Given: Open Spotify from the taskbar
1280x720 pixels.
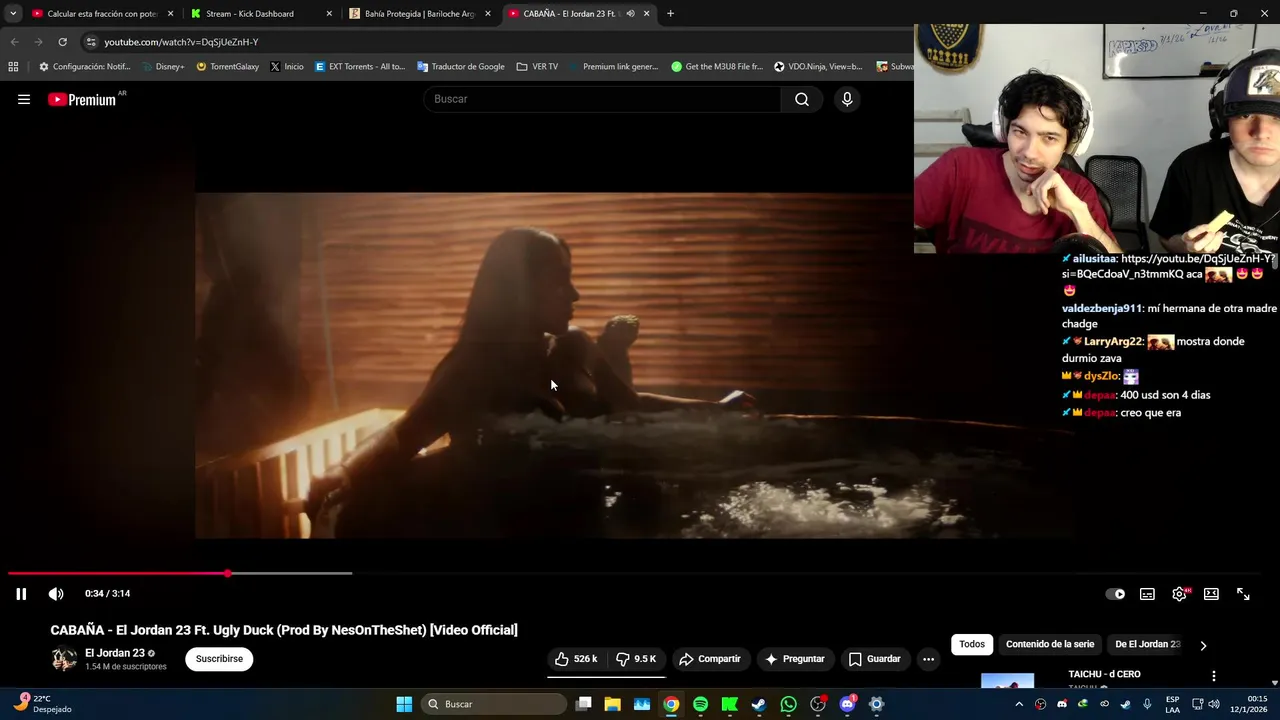Looking at the screenshot, I should (700, 704).
